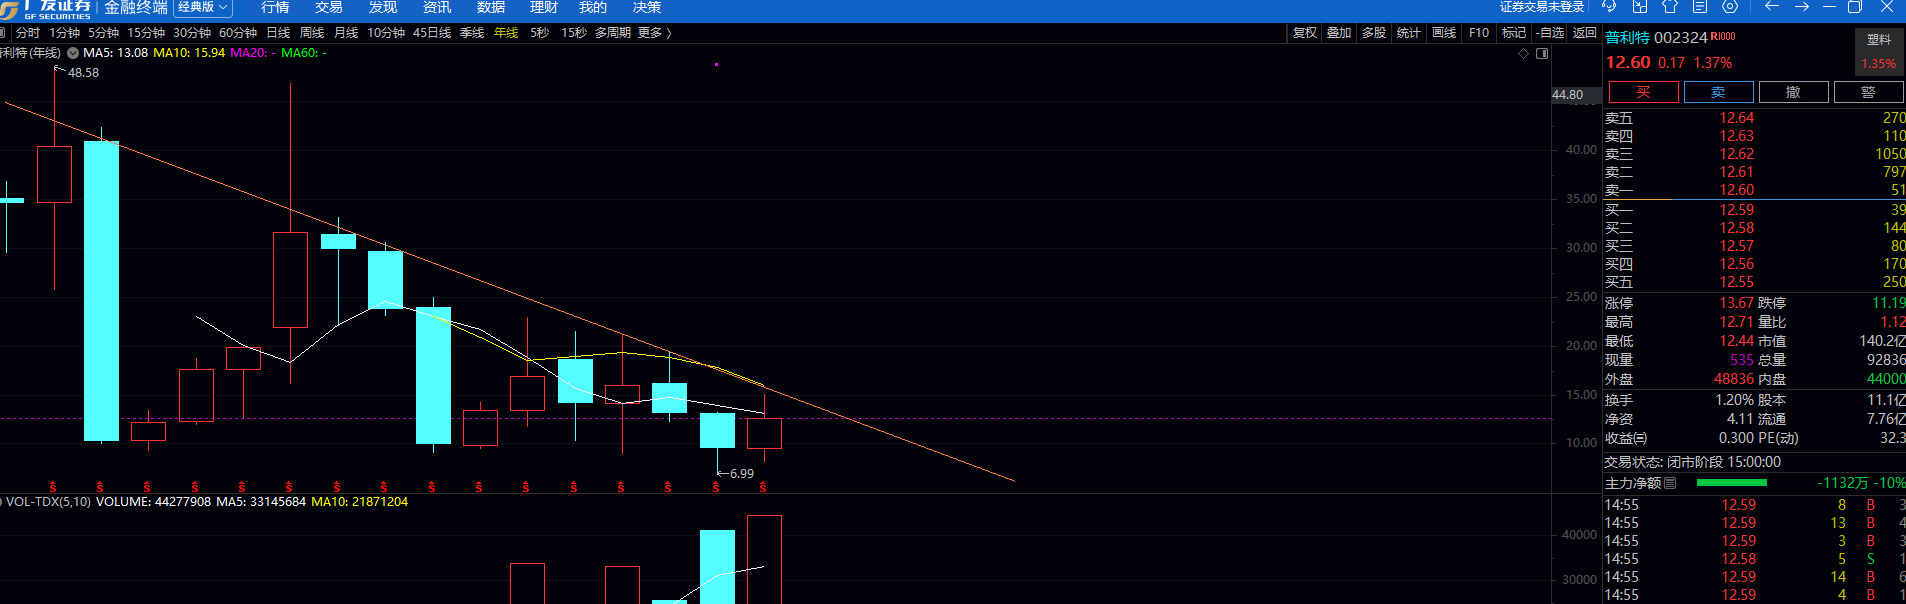This screenshot has width=1906, height=604.
Task: Open the skin theme shirt icon
Action: point(1670,6)
